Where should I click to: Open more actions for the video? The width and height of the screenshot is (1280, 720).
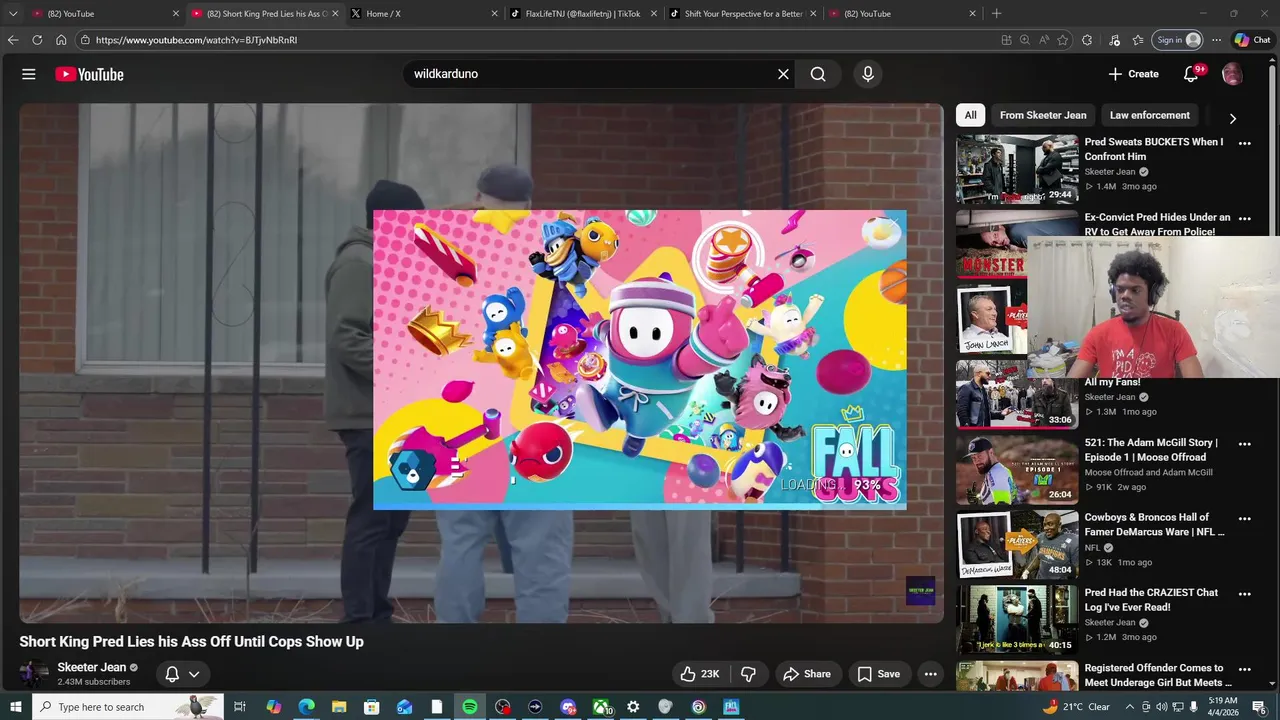coord(930,674)
